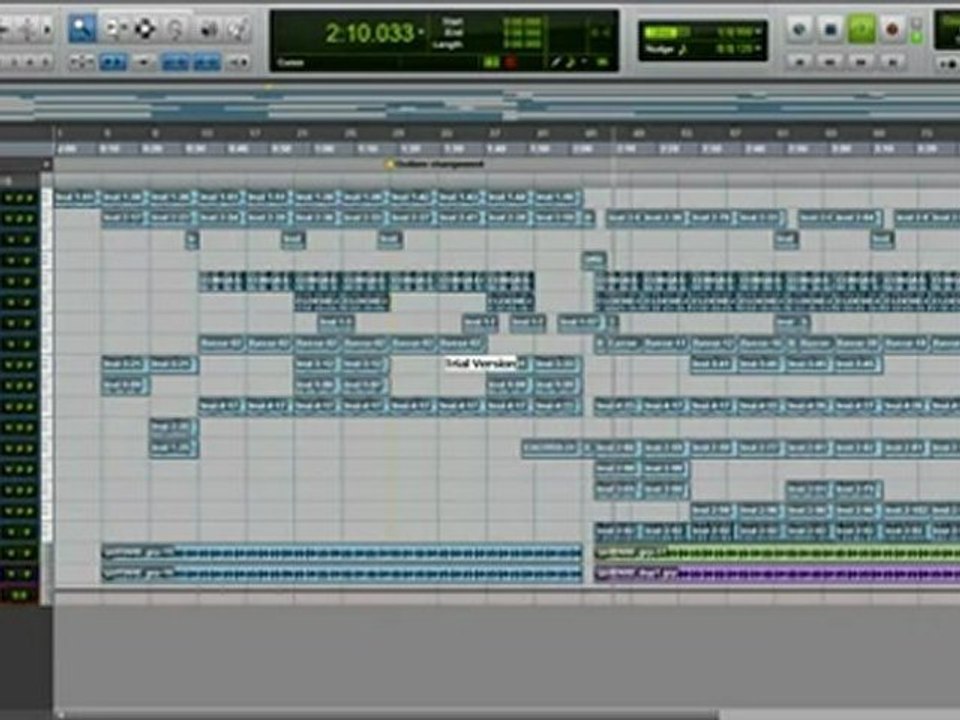
Task: Click the audio waveform zoom button
Action: [27, 29]
